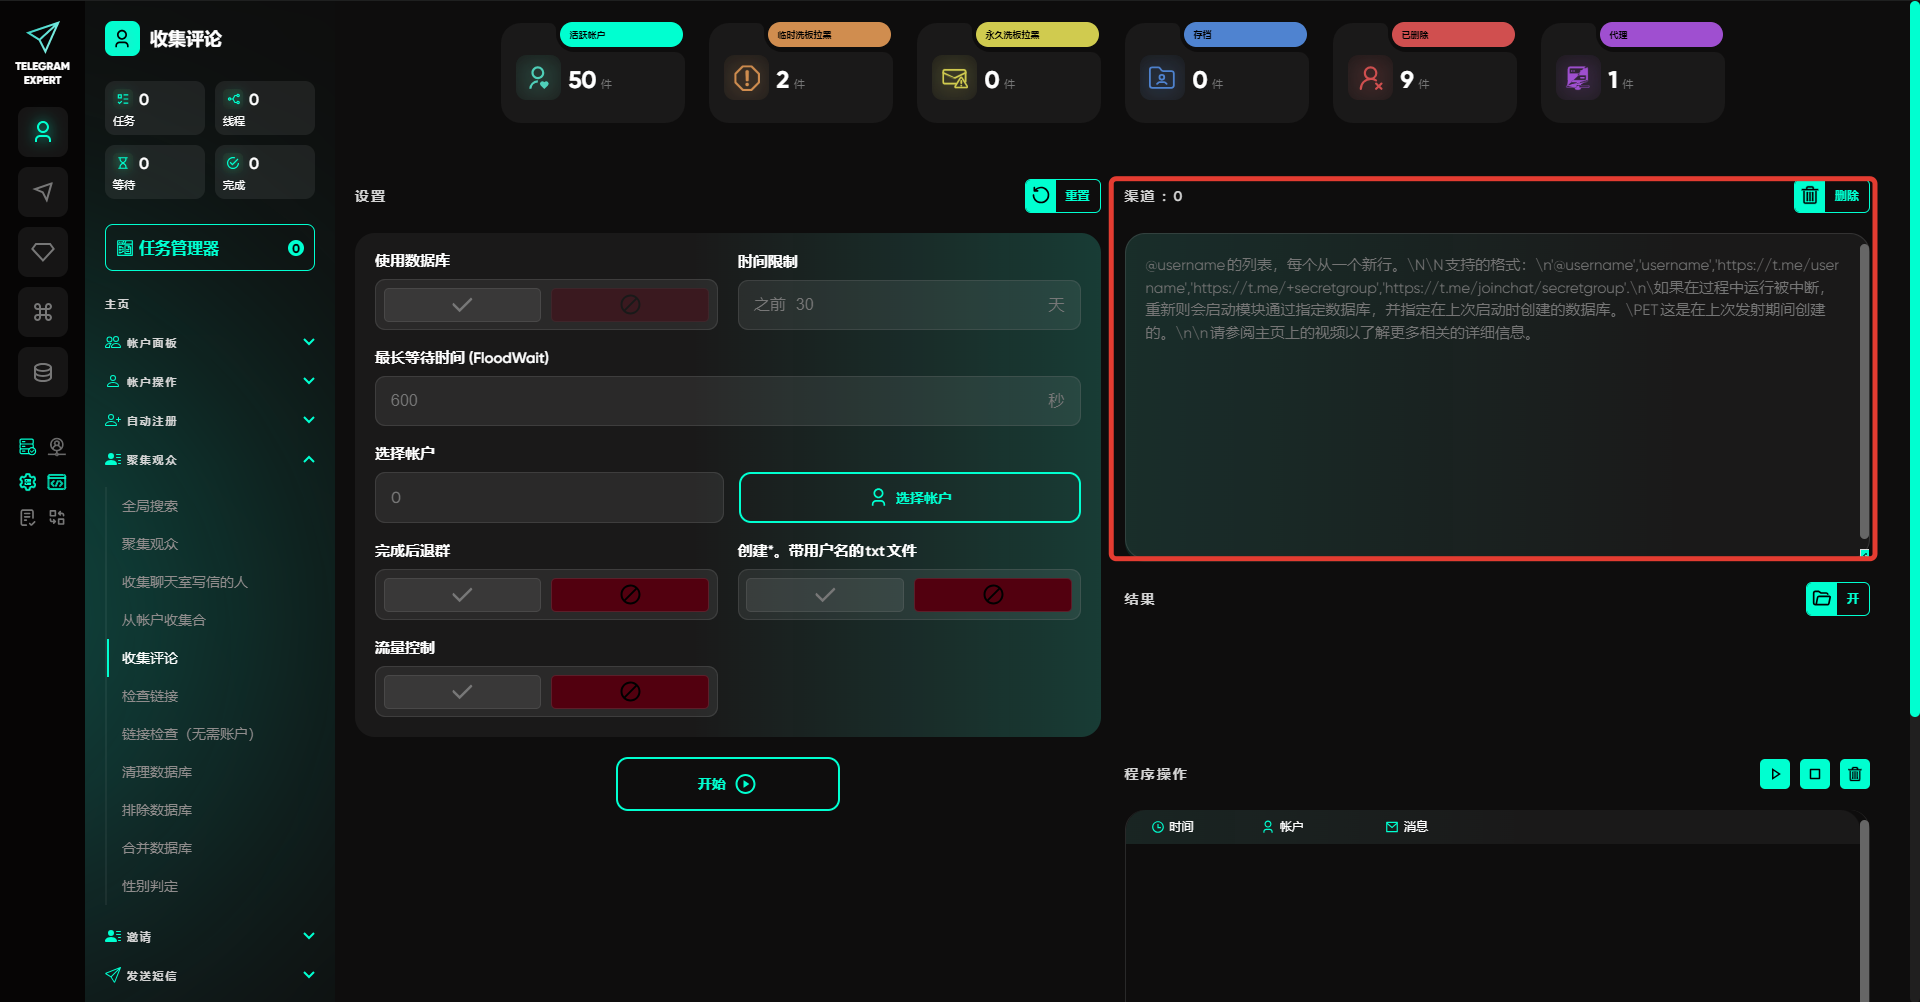Click the paper plane icon in left sidebar
The image size is (1920, 1002).
[x=43, y=192]
